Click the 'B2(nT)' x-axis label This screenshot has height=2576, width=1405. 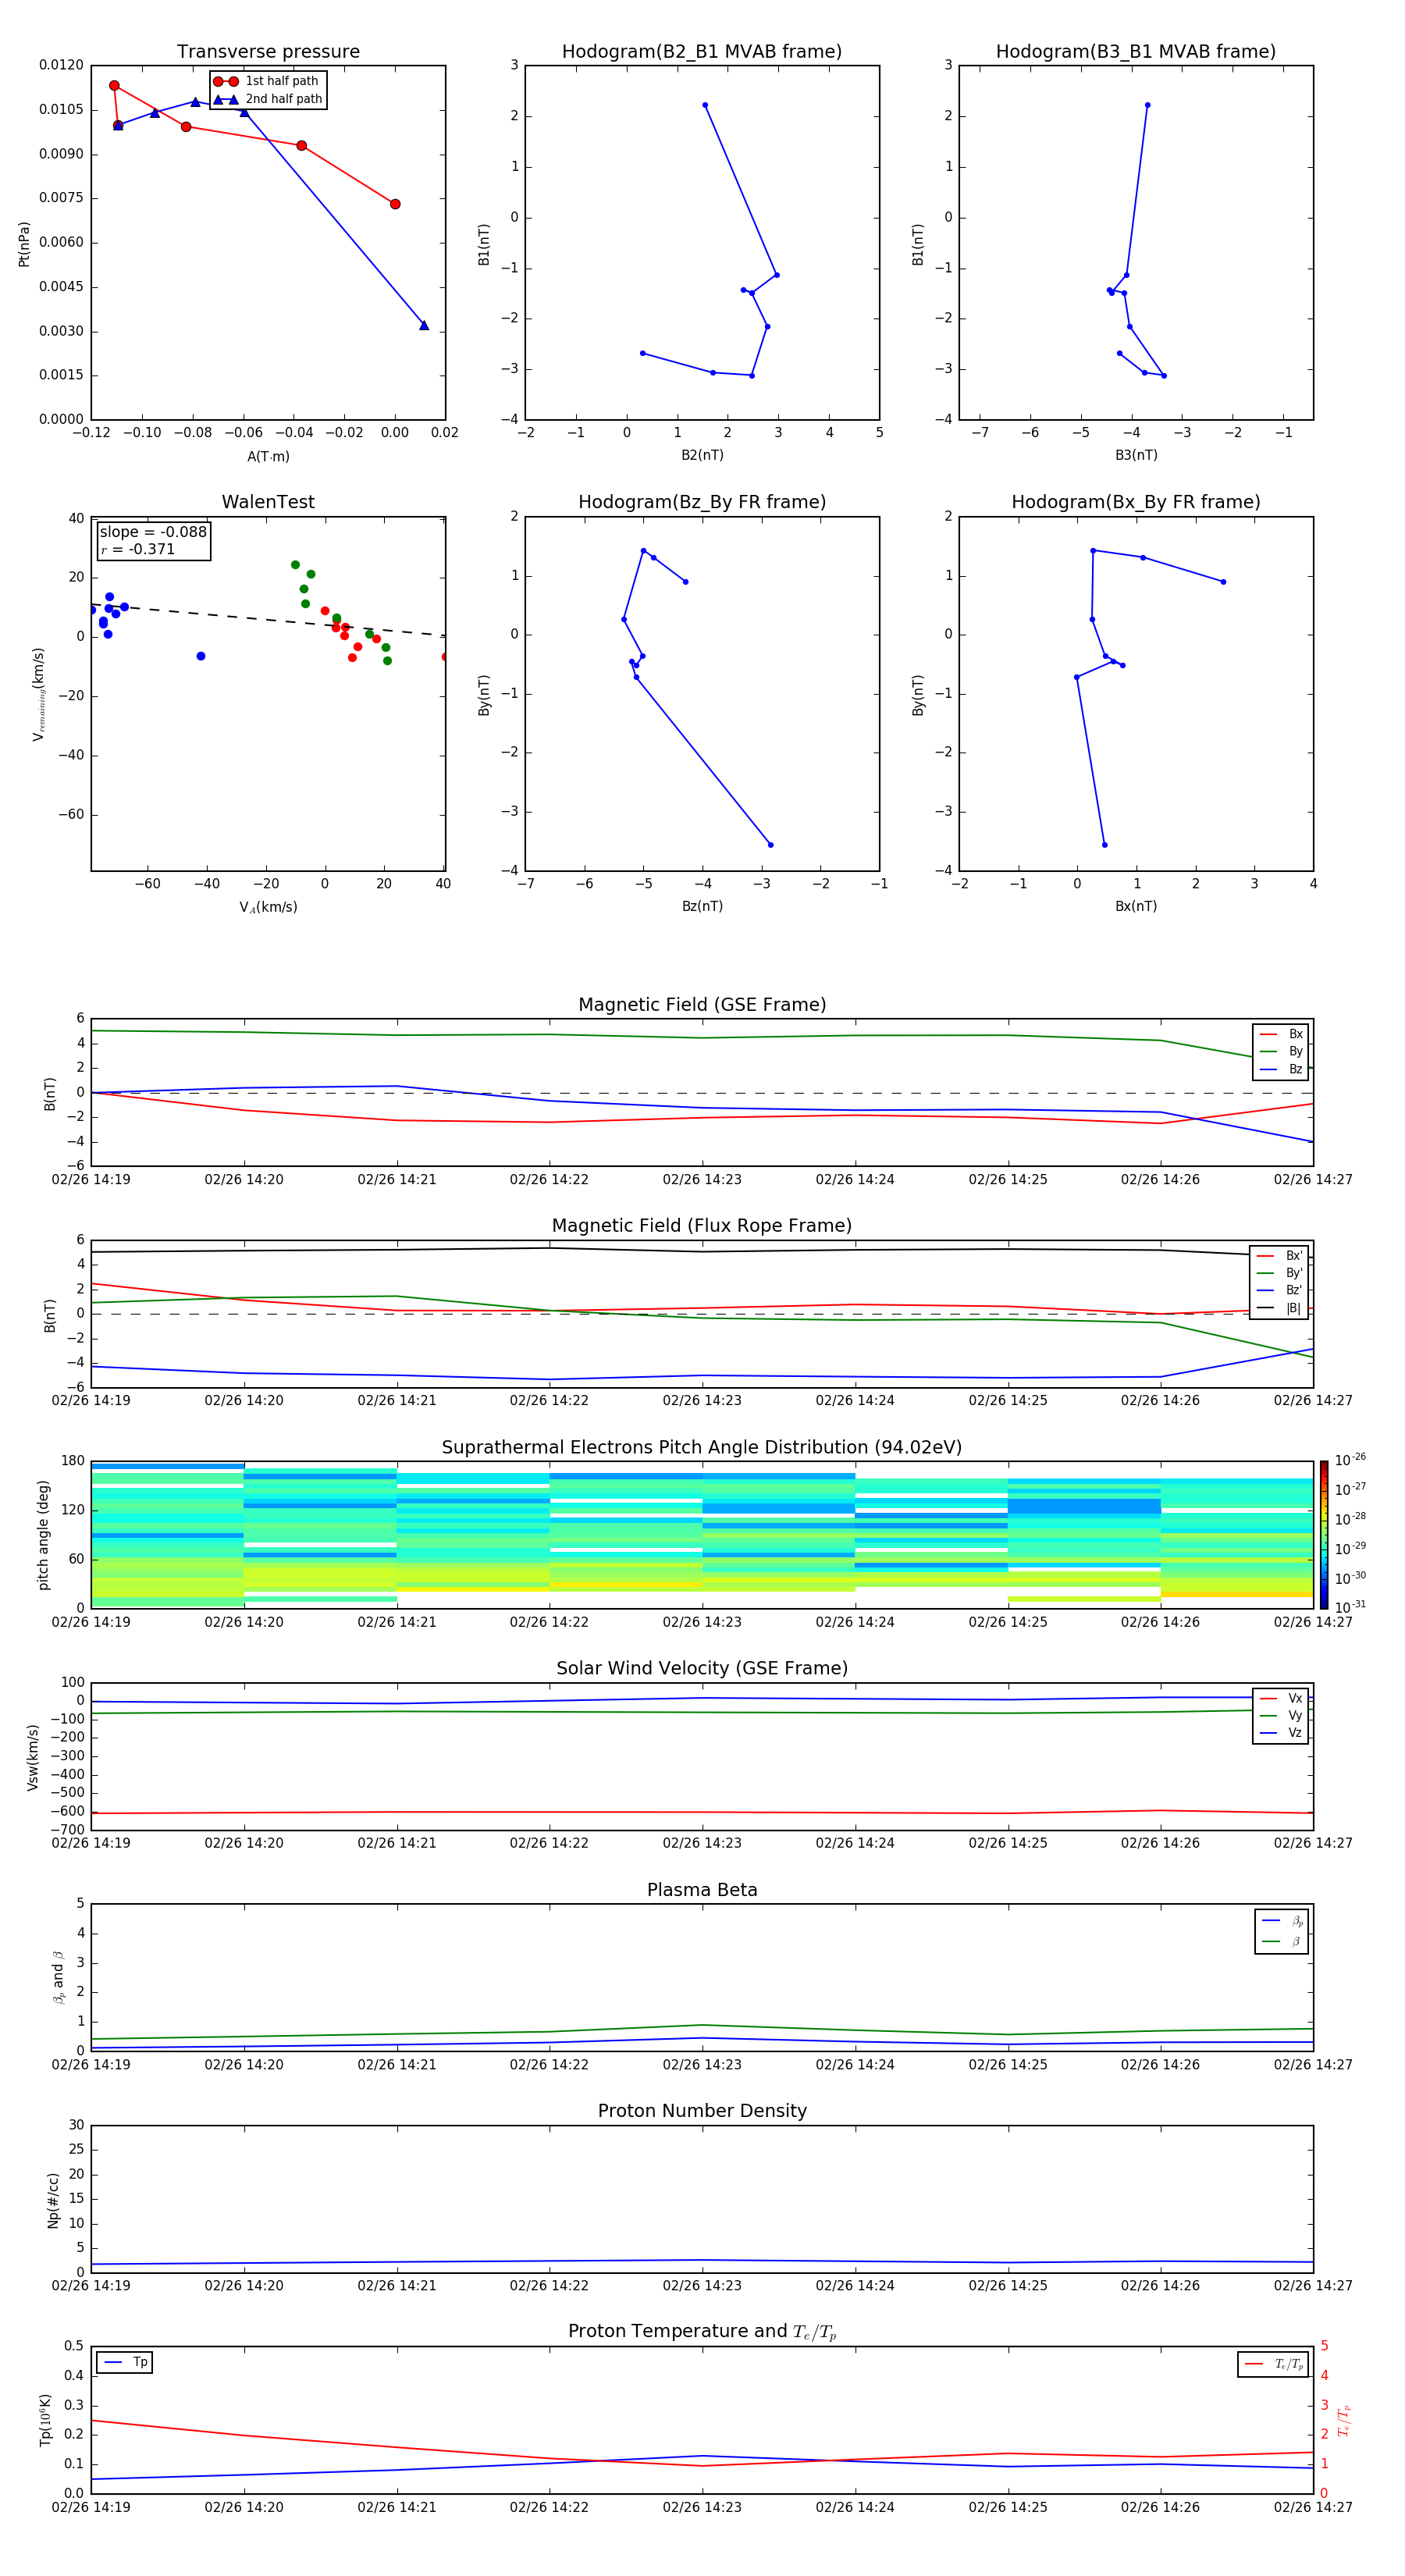[702, 455]
